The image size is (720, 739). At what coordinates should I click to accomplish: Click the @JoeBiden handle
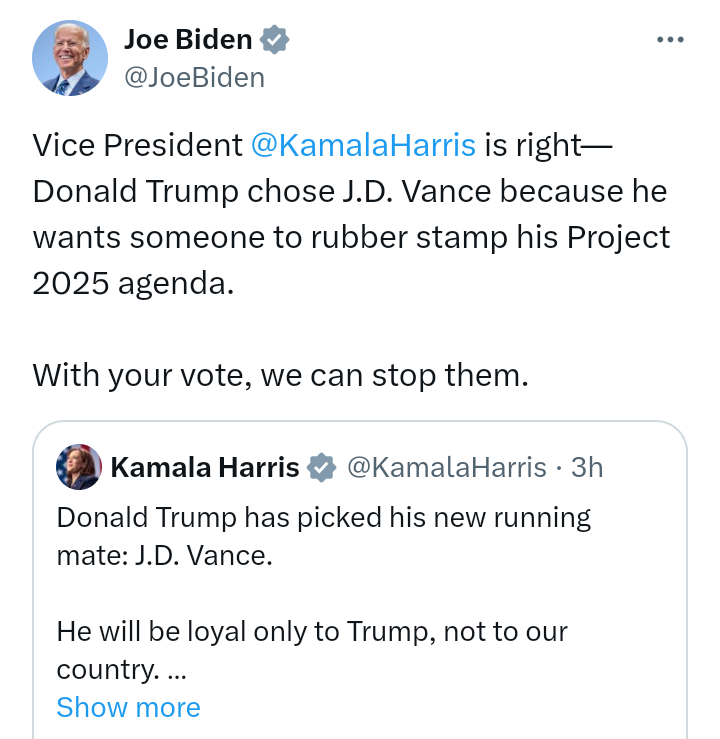tap(194, 77)
